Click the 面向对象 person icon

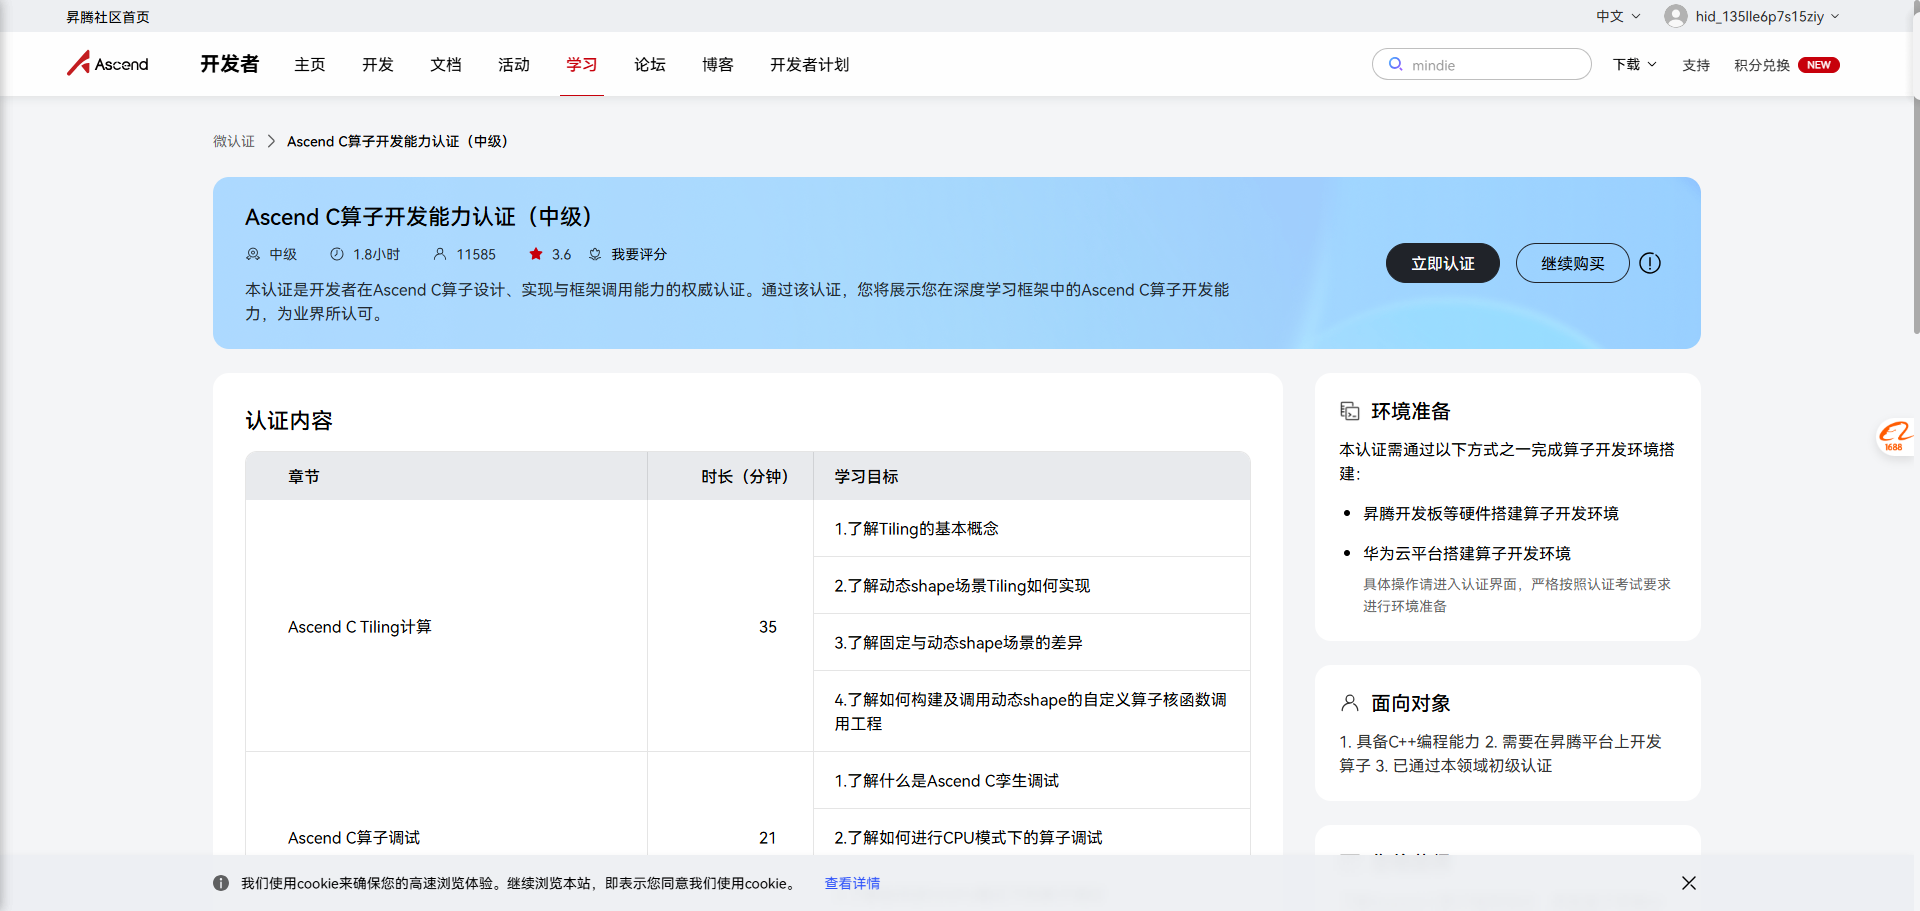coord(1350,703)
